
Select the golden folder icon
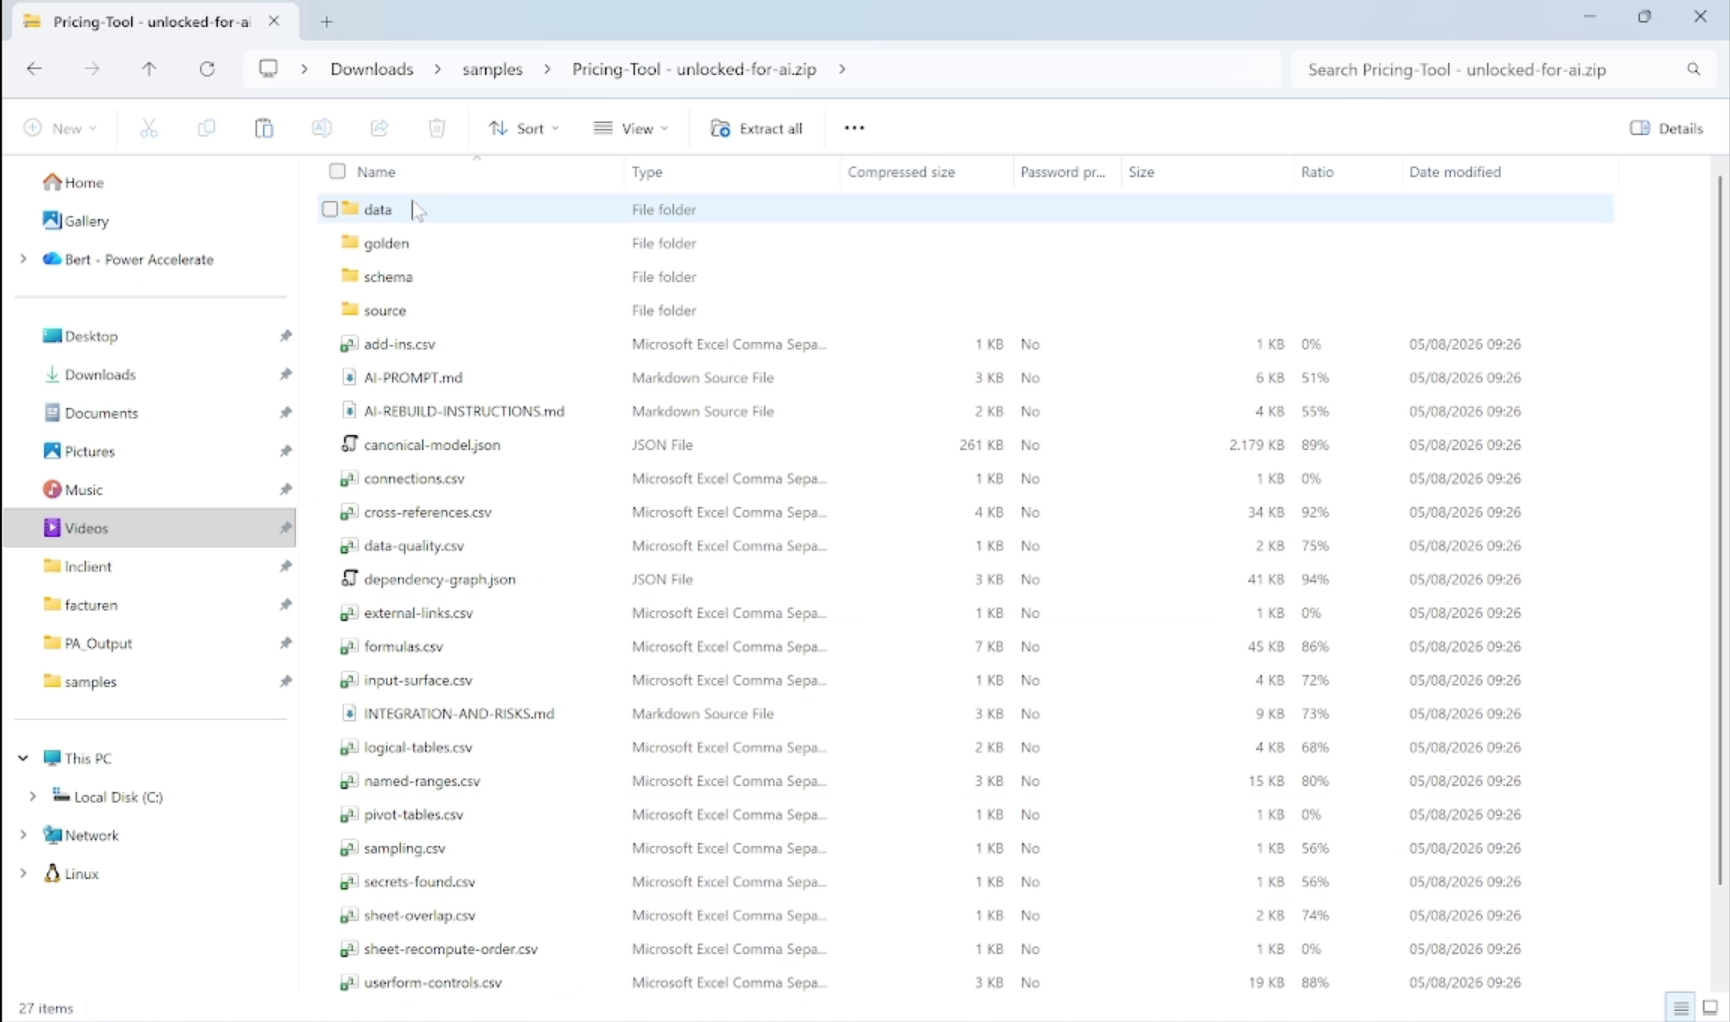point(349,242)
